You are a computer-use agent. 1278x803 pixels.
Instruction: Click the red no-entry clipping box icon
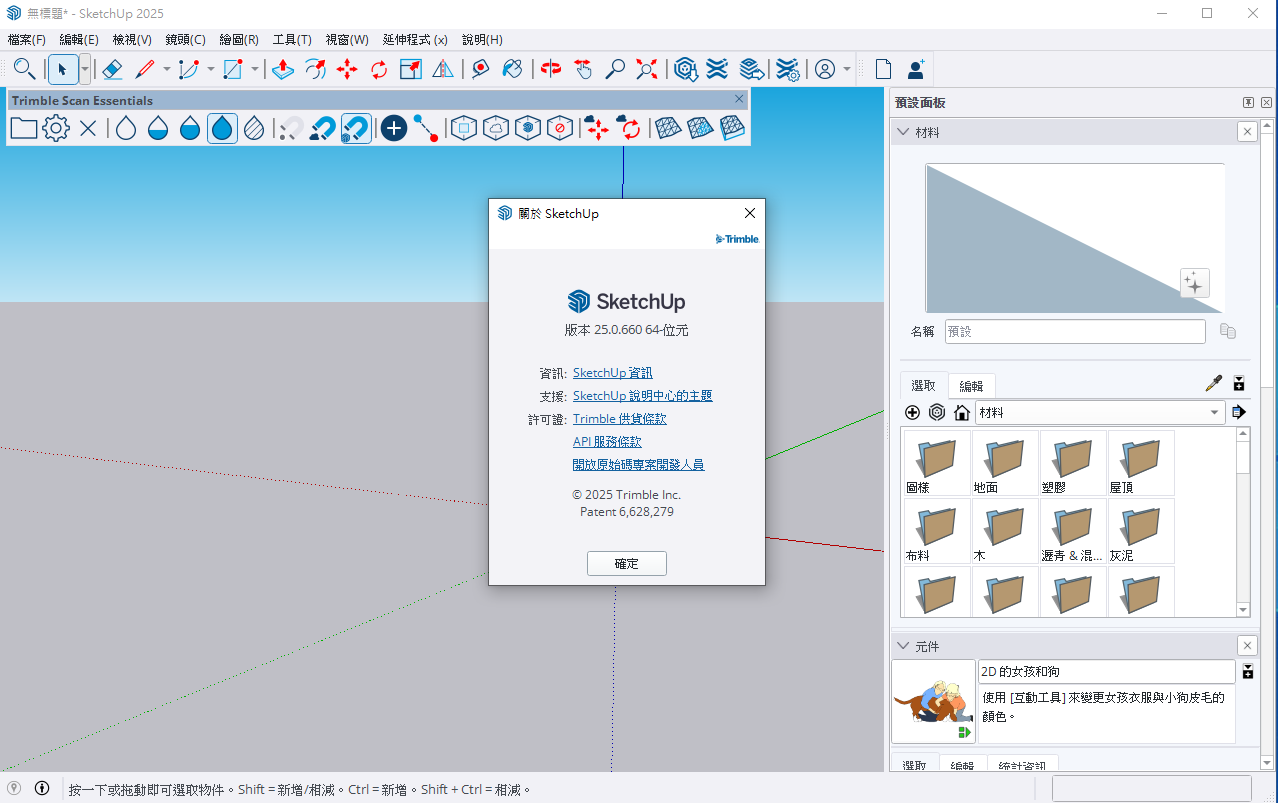point(560,128)
